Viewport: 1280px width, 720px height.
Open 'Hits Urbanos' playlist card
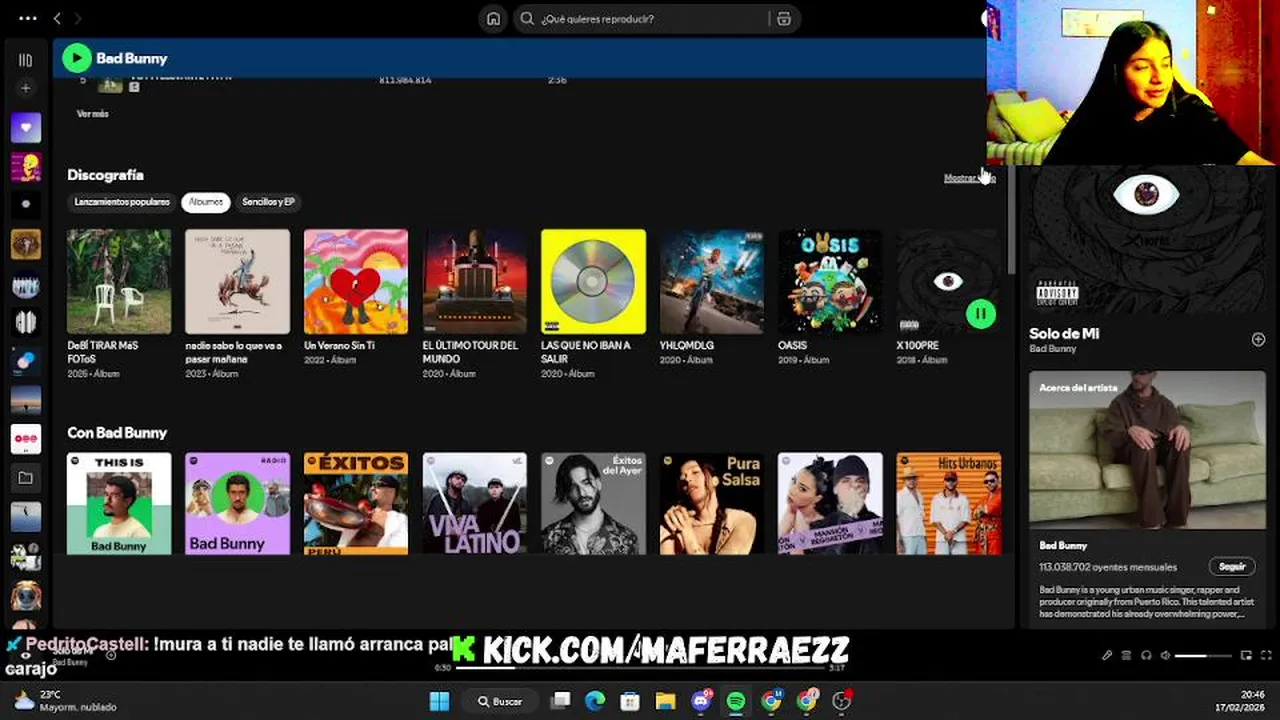(x=949, y=503)
